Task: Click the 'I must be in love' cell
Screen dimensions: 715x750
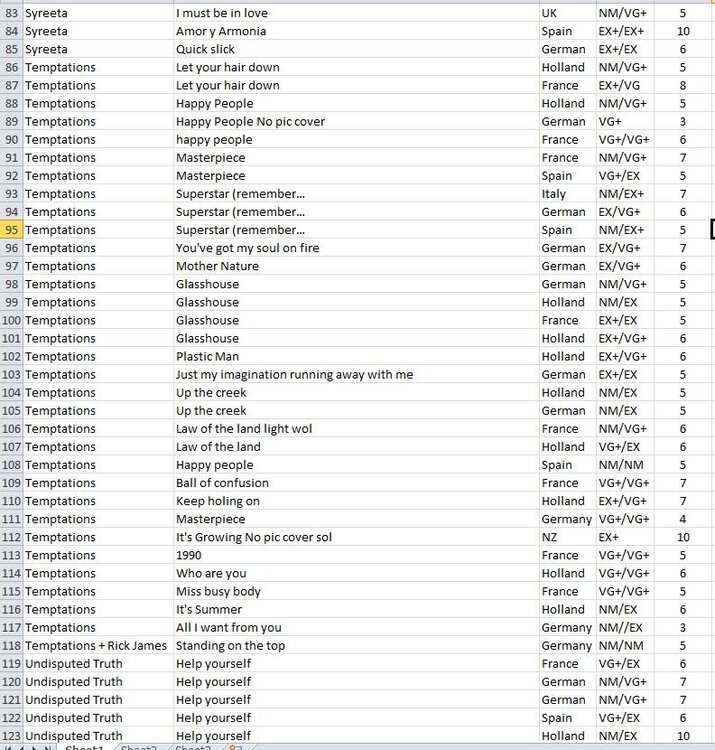Action: [x=355, y=13]
